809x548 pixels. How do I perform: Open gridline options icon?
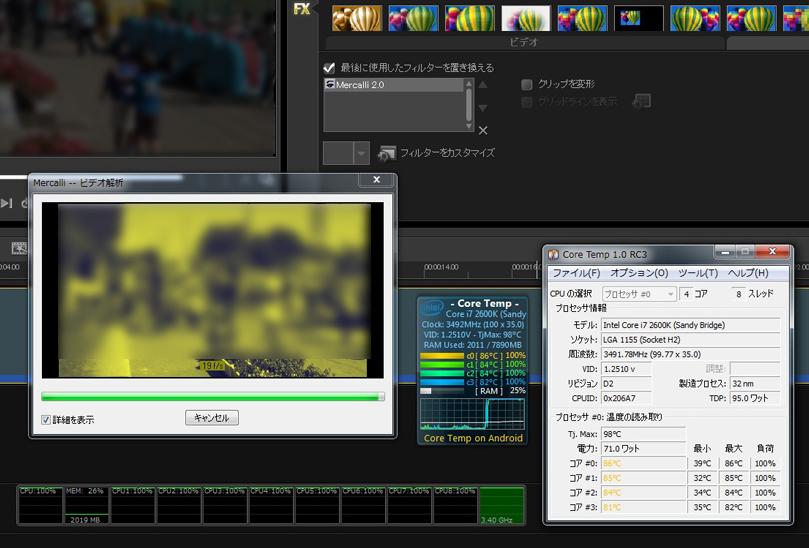point(641,101)
